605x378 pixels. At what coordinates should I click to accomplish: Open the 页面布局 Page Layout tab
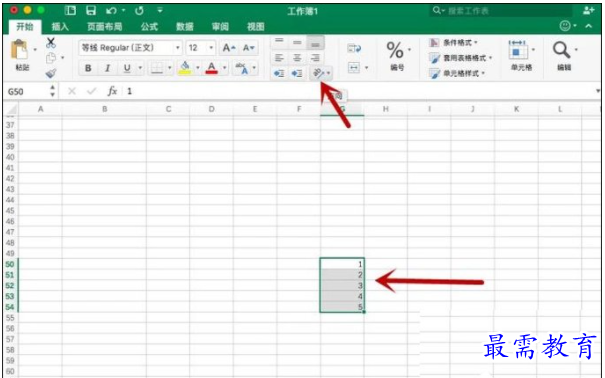(105, 27)
